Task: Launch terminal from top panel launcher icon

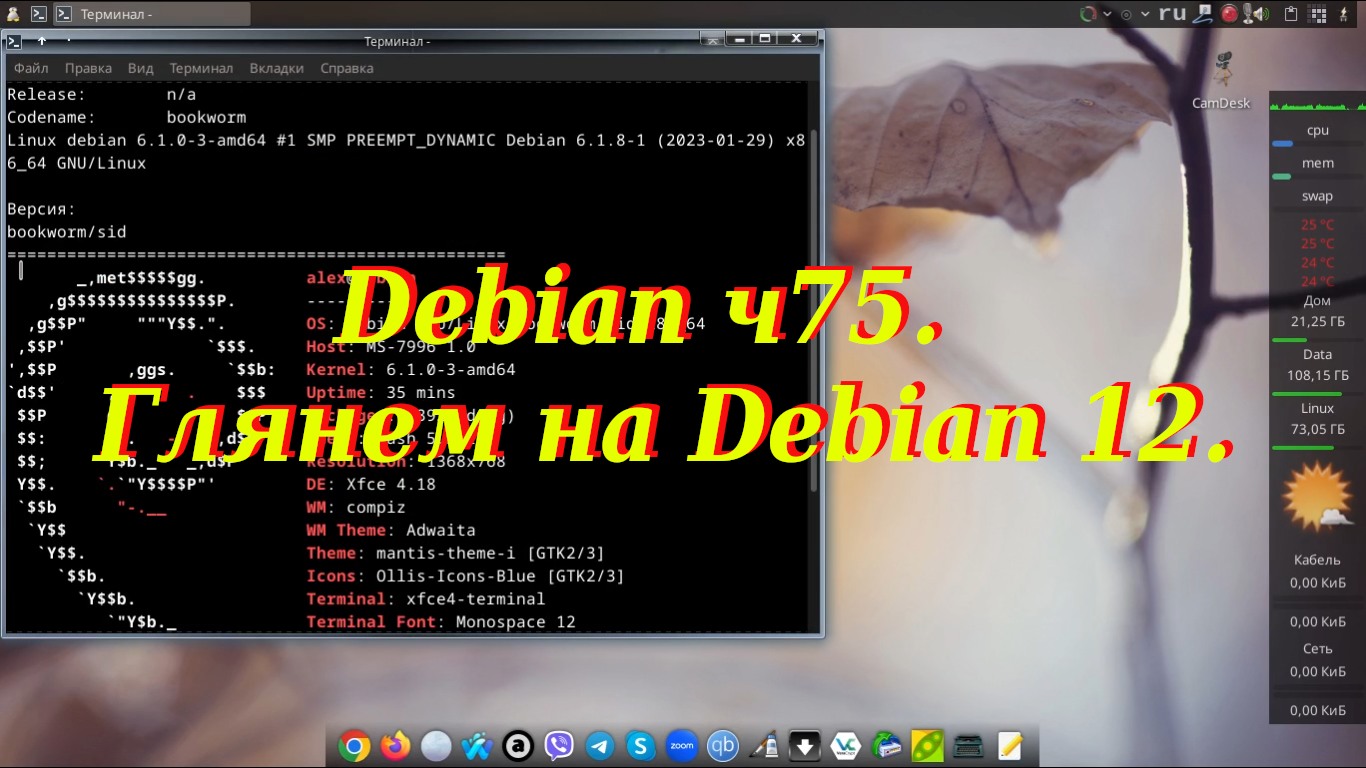Action: click(38, 13)
